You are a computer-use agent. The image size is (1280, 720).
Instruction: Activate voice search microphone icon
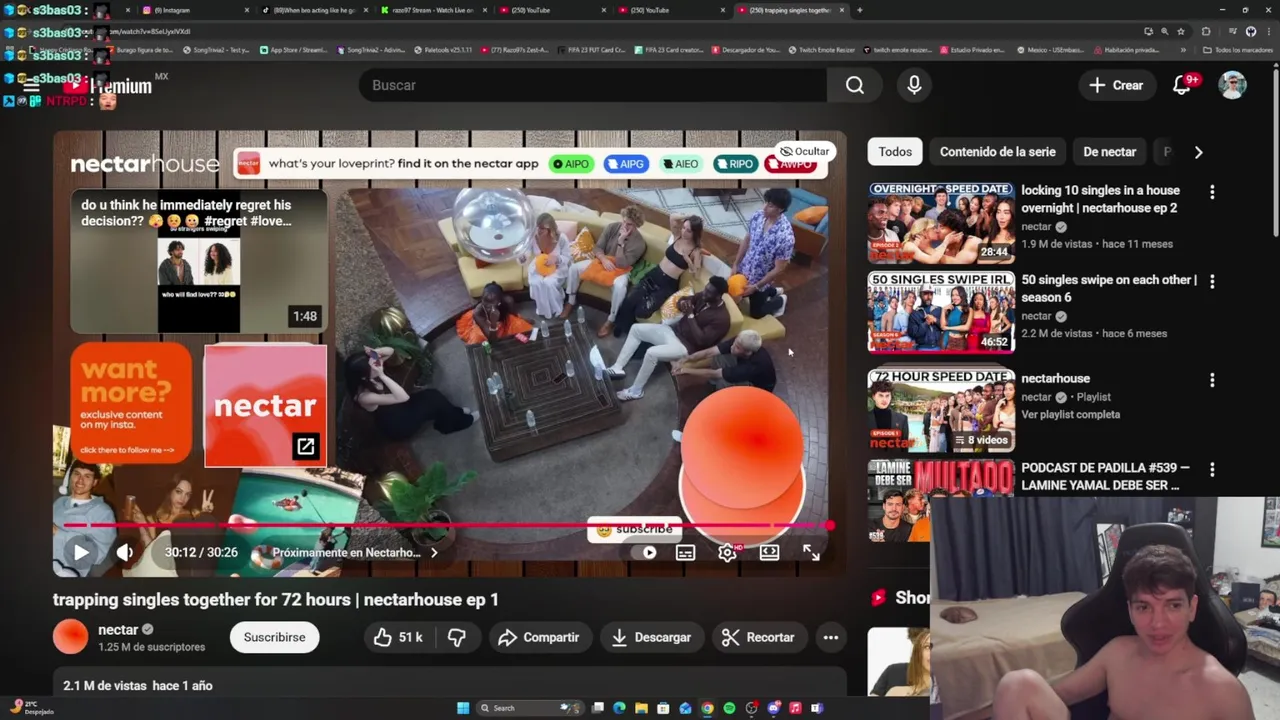click(x=914, y=85)
